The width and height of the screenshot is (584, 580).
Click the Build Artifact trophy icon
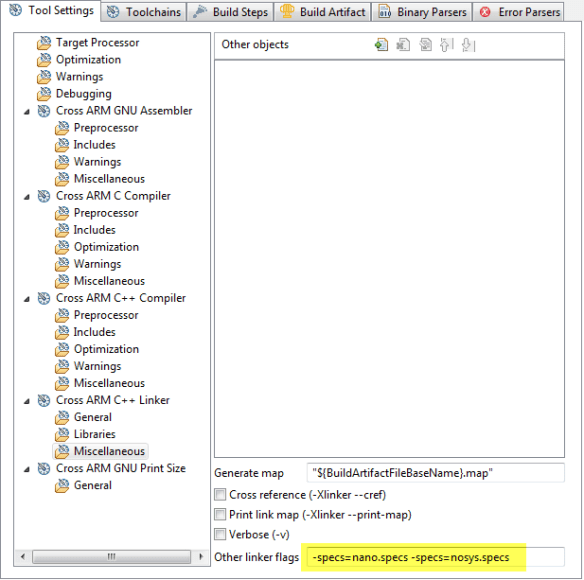click(287, 12)
